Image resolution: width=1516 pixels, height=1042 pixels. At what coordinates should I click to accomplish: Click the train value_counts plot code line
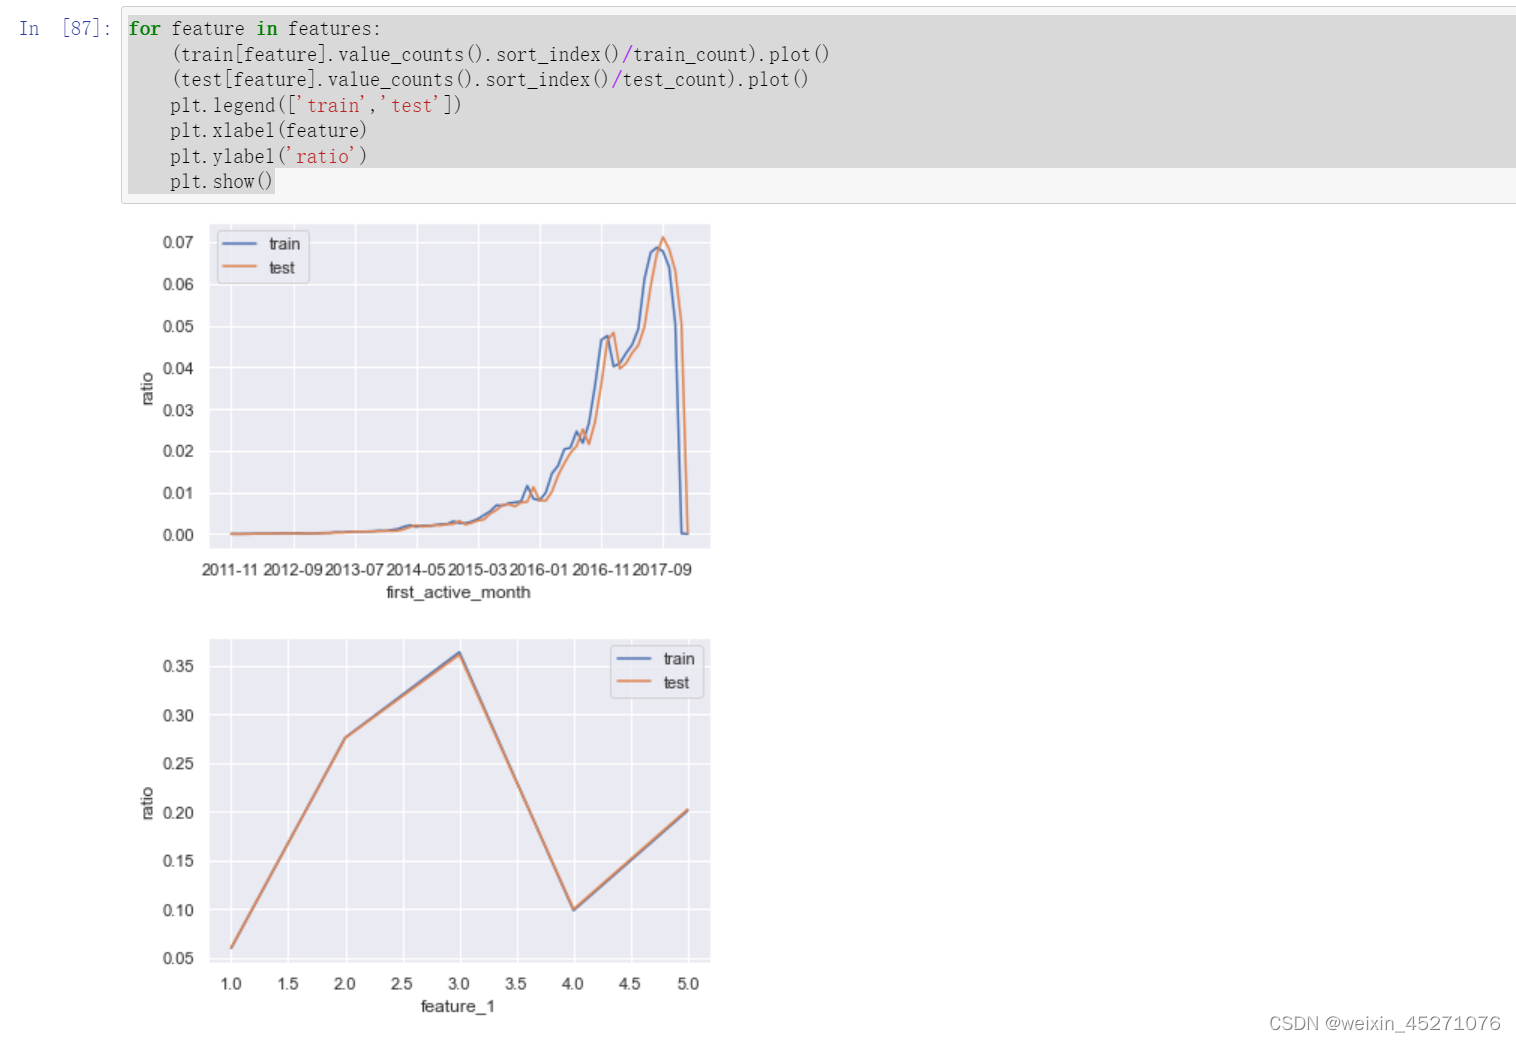[500, 54]
